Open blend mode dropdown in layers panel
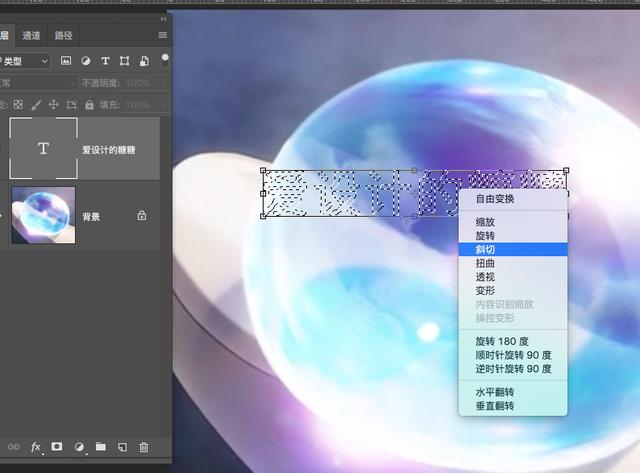Viewport: 640px width, 473px height. 38,83
